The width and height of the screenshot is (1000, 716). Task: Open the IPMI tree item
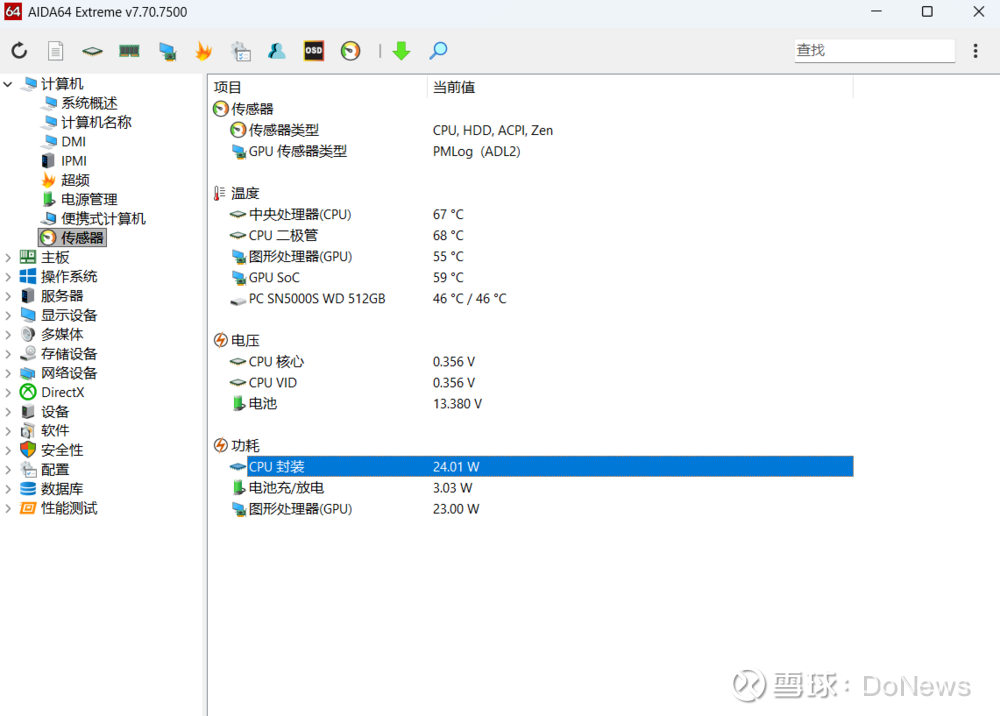click(74, 161)
